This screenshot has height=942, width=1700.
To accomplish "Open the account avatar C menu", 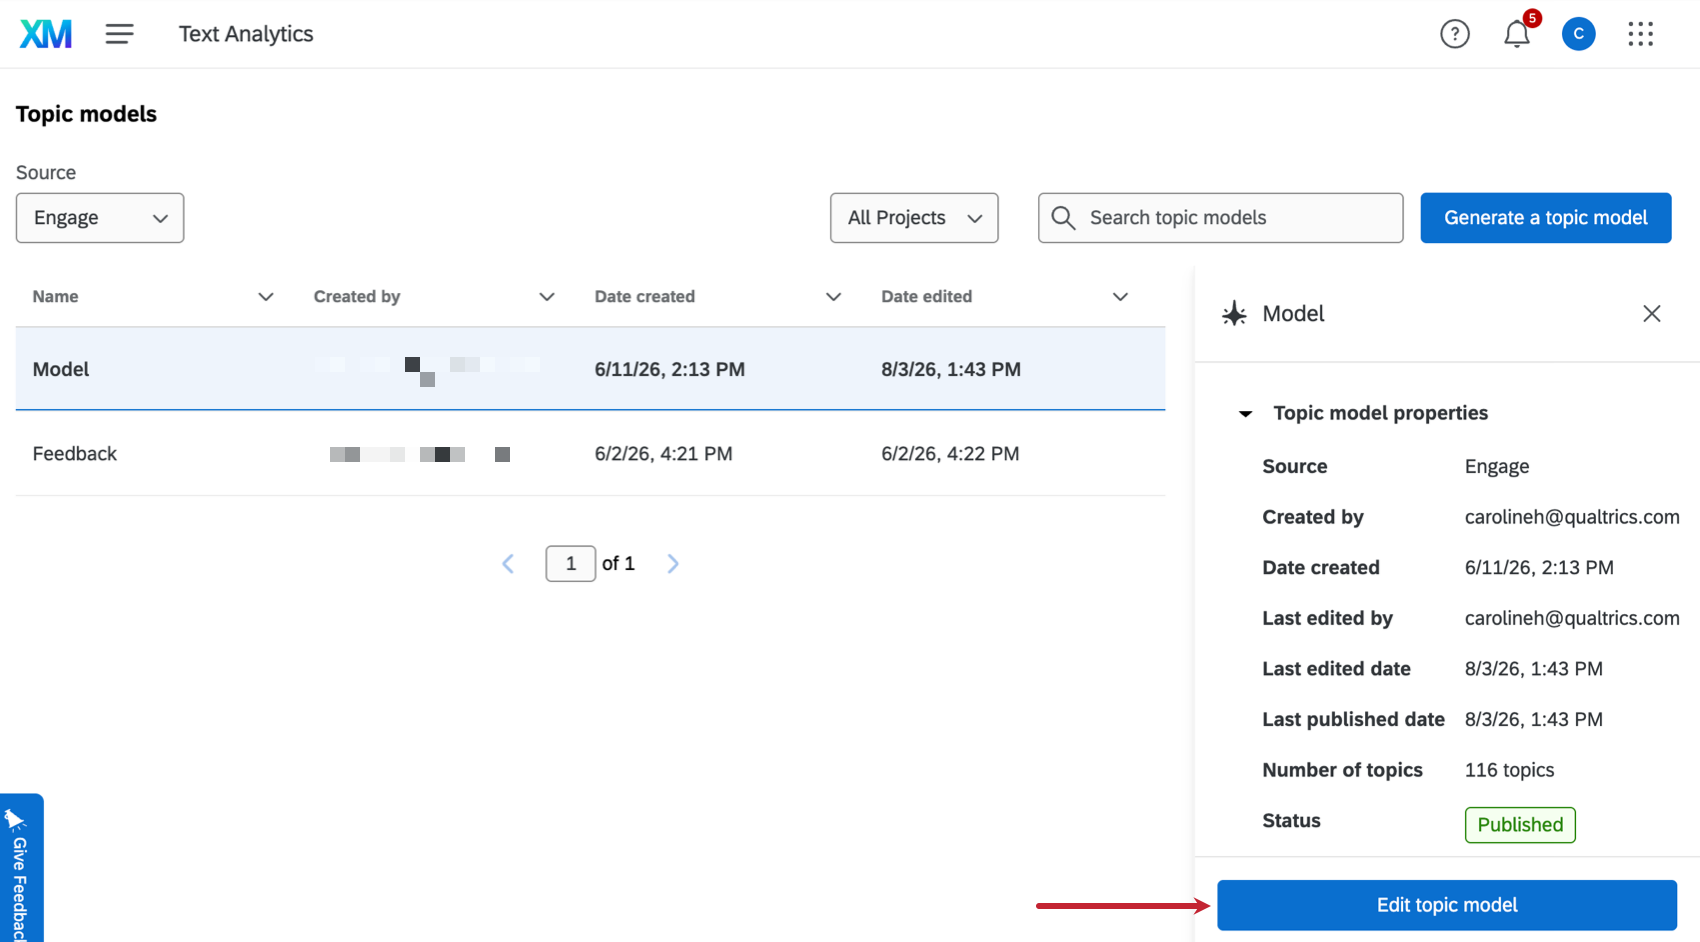I will click(x=1579, y=34).
